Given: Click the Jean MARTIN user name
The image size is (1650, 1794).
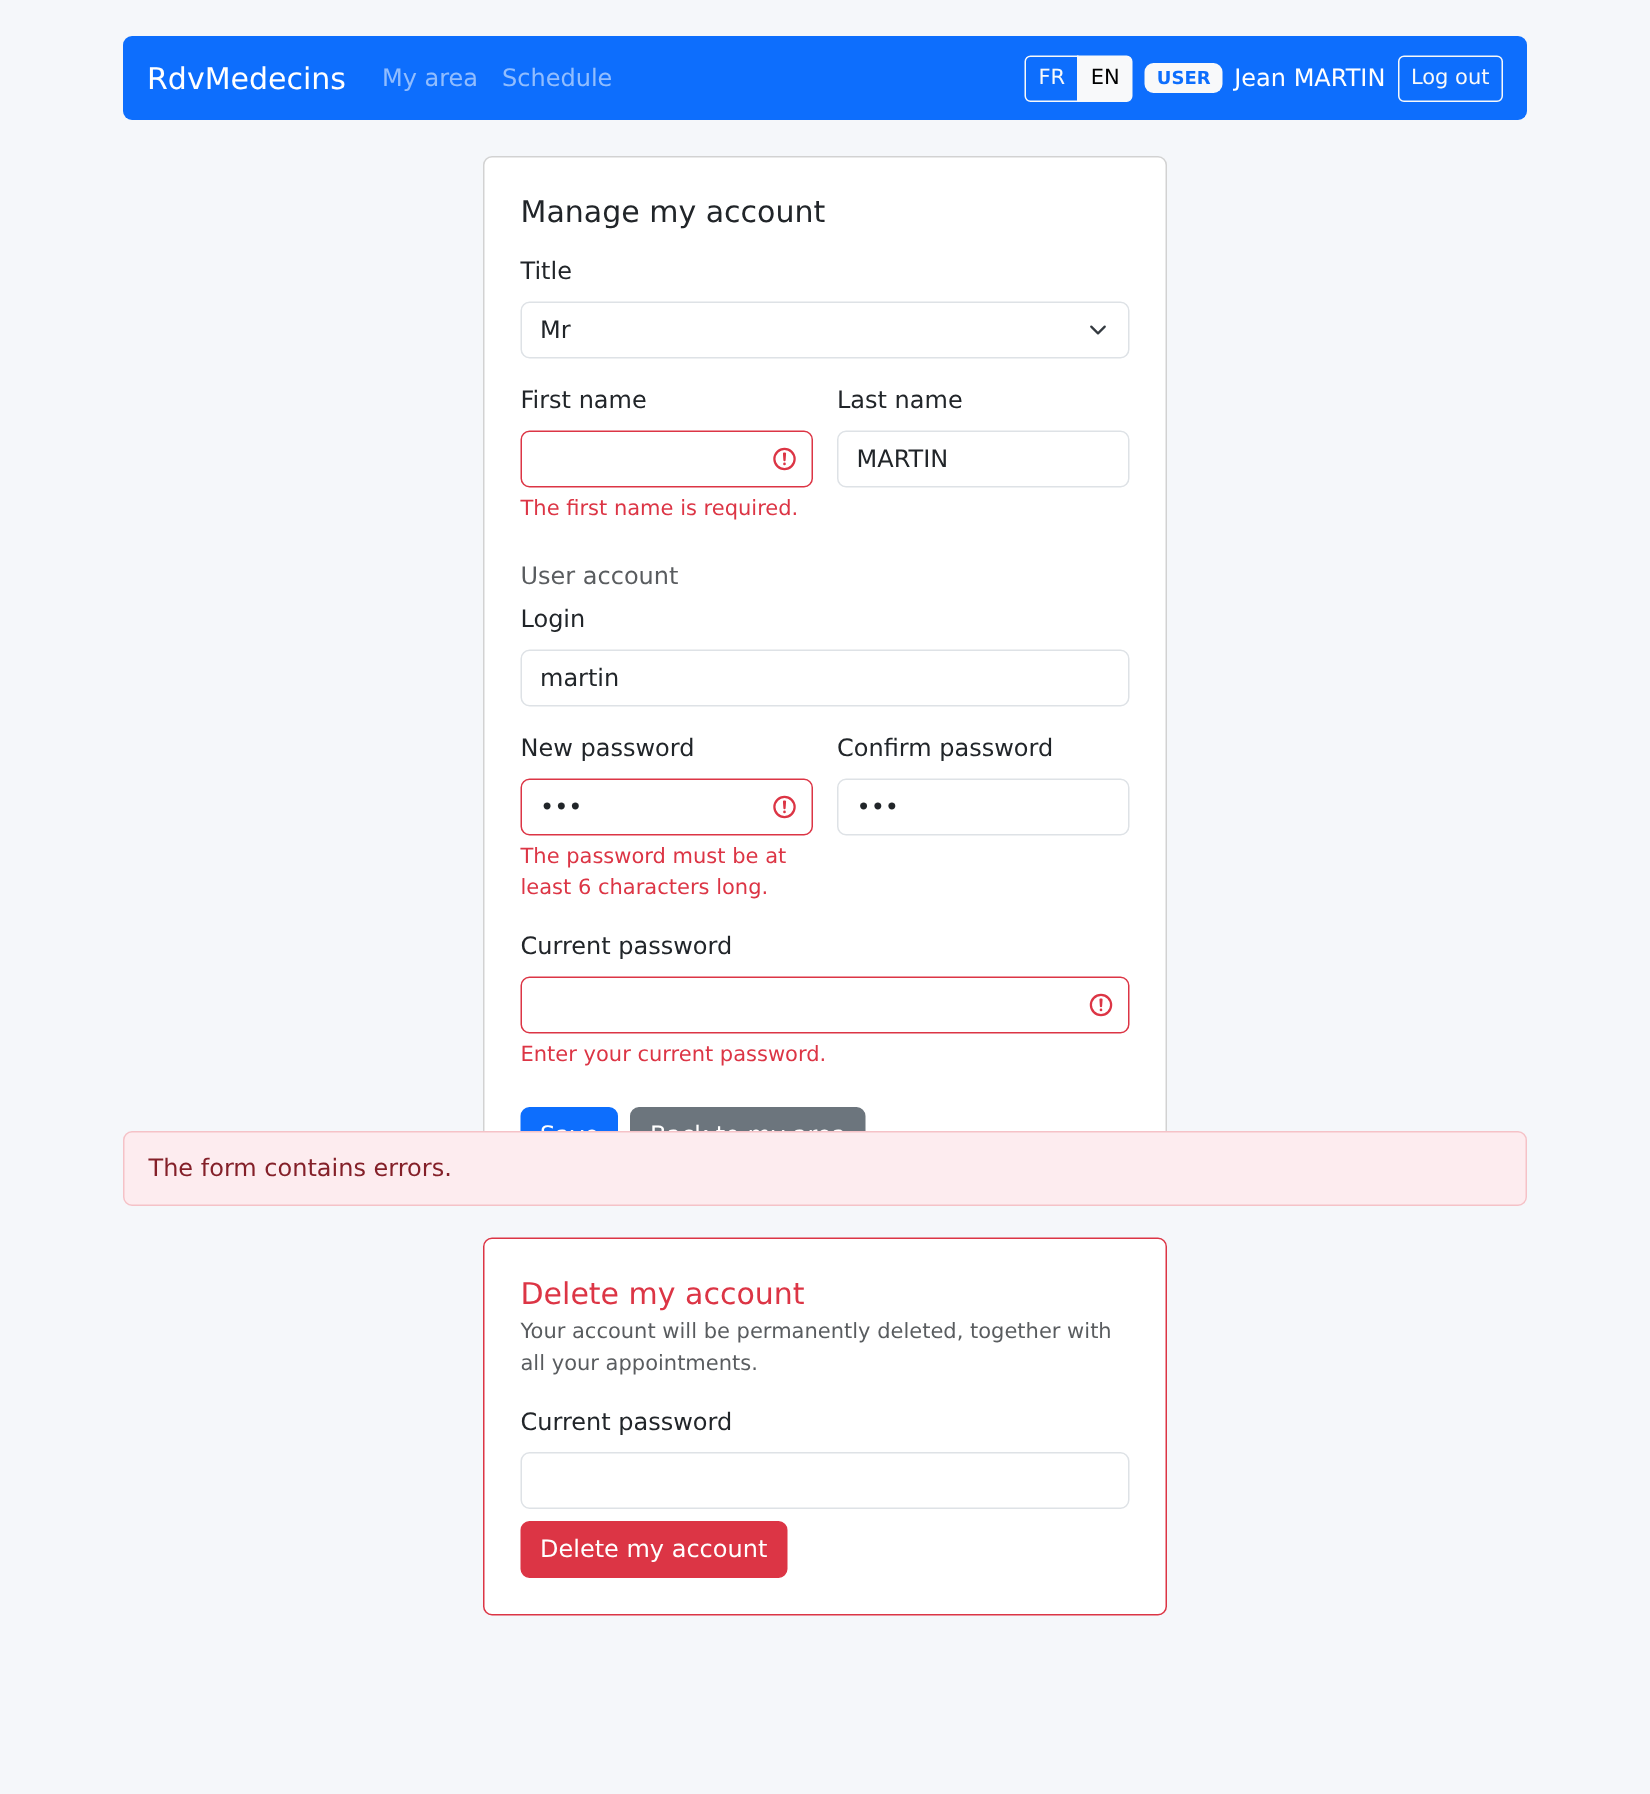Looking at the screenshot, I should [x=1309, y=78].
